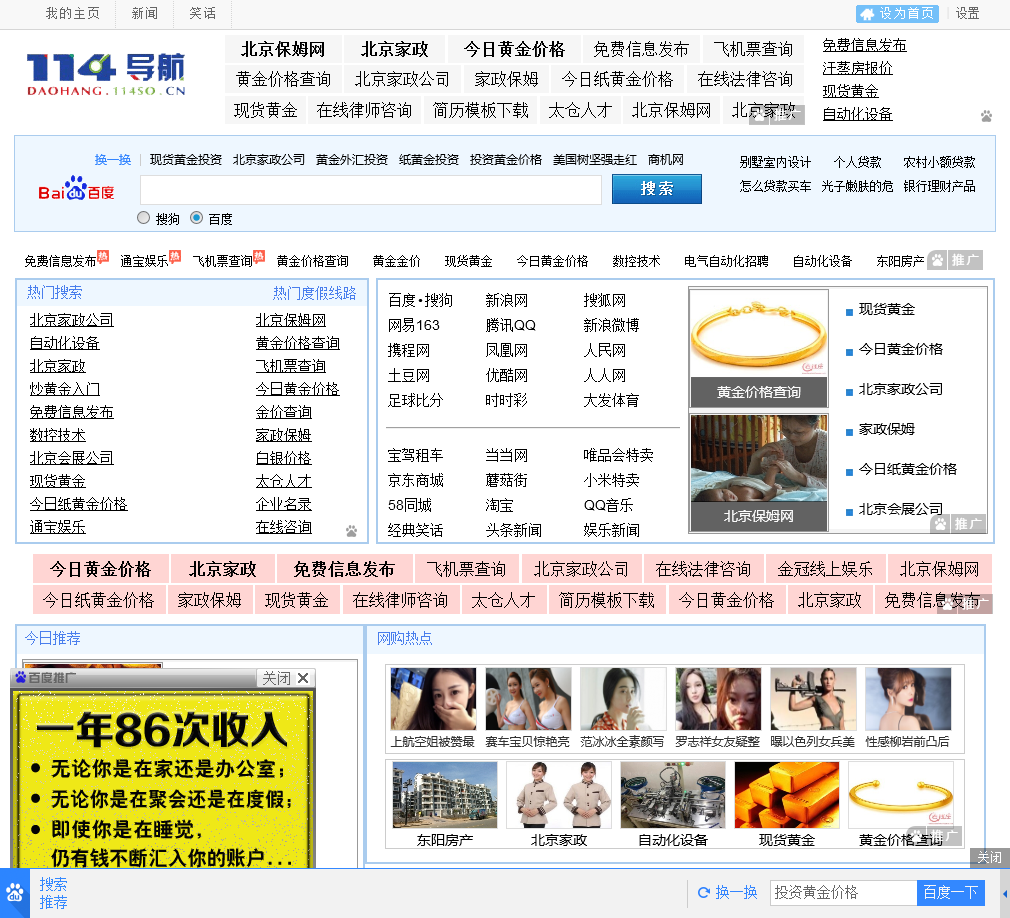Click 关闭 tab above bottom bar

pos(989,857)
